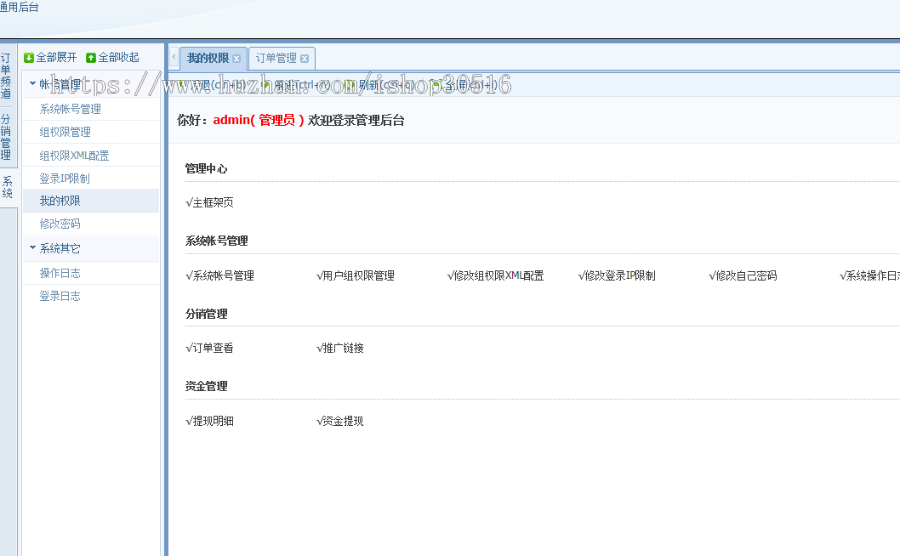Collapse the 帐号管理 group arrow
The height and width of the screenshot is (556, 900).
point(33,84)
